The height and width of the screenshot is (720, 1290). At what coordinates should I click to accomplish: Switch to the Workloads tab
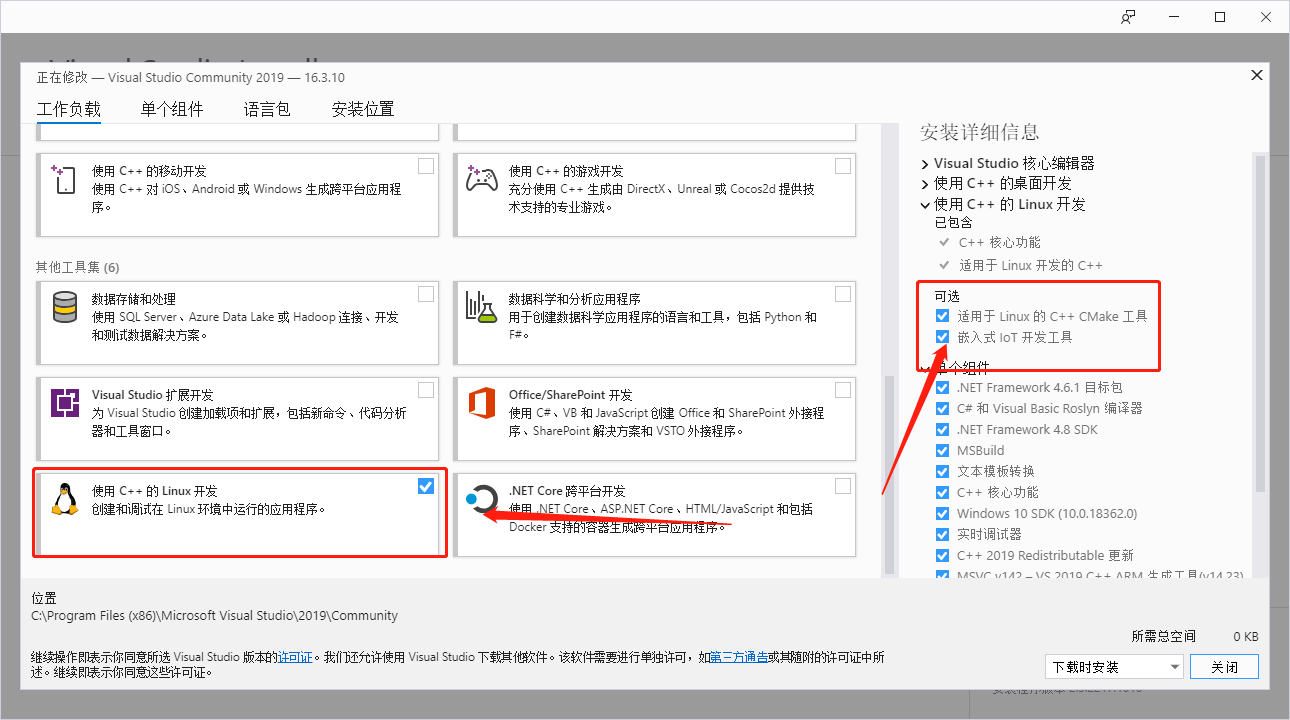point(69,109)
